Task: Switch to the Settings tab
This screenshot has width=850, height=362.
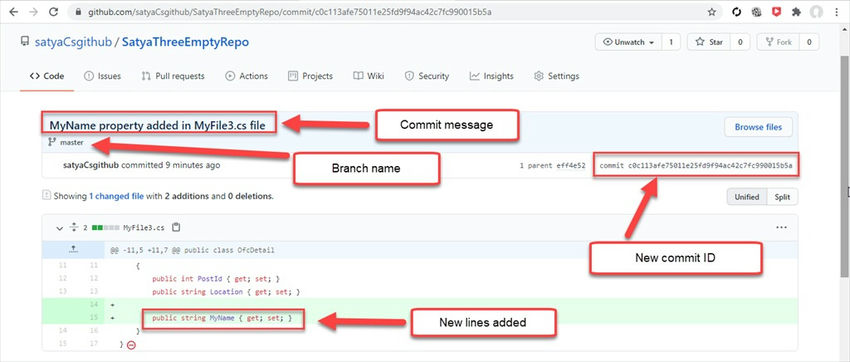Action: pyautogui.click(x=557, y=76)
